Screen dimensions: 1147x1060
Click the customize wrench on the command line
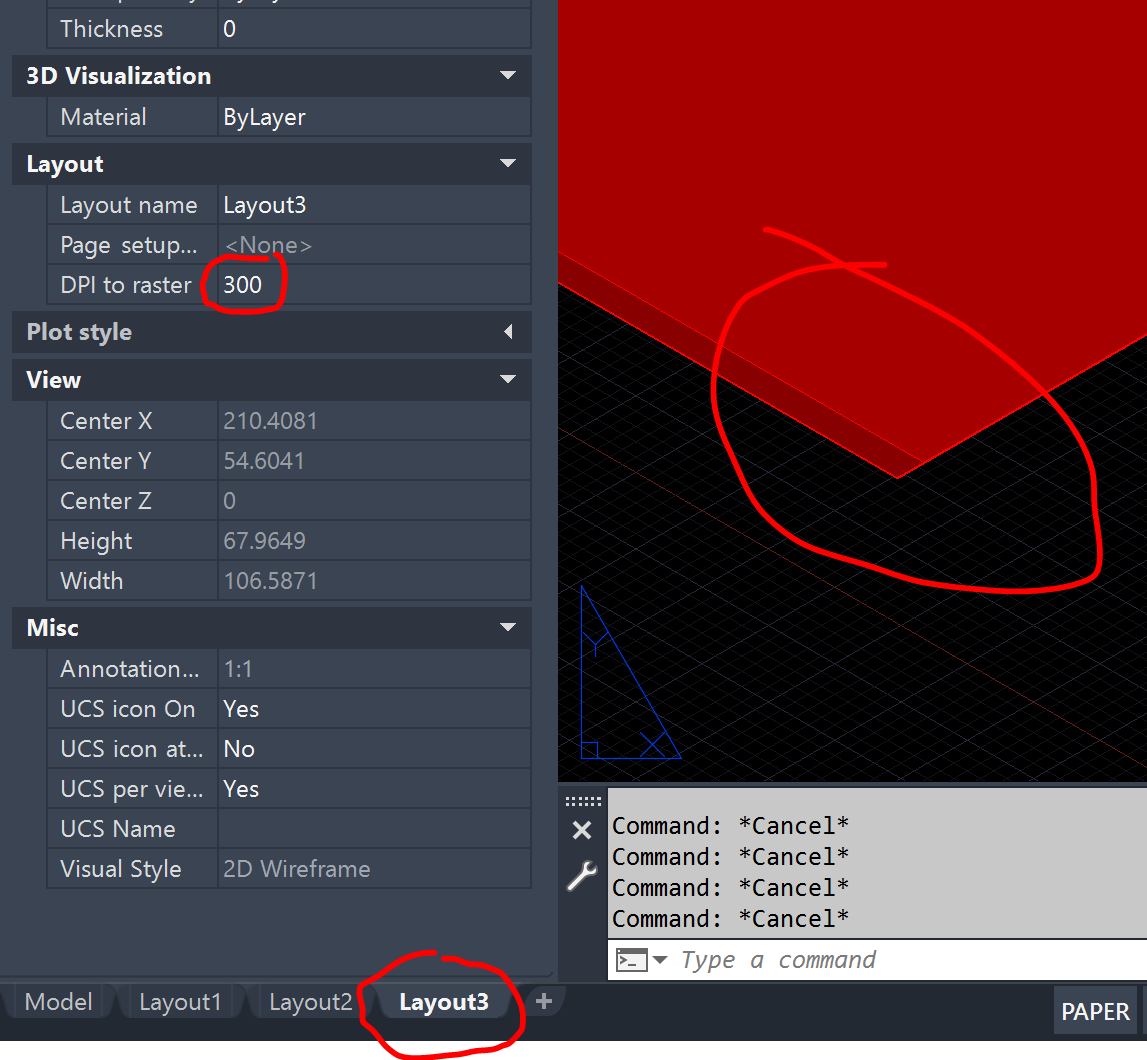coord(582,877)
